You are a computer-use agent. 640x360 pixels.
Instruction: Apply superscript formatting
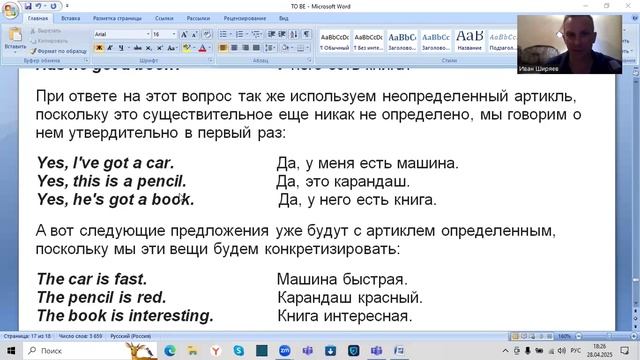[x=160, y=48]
